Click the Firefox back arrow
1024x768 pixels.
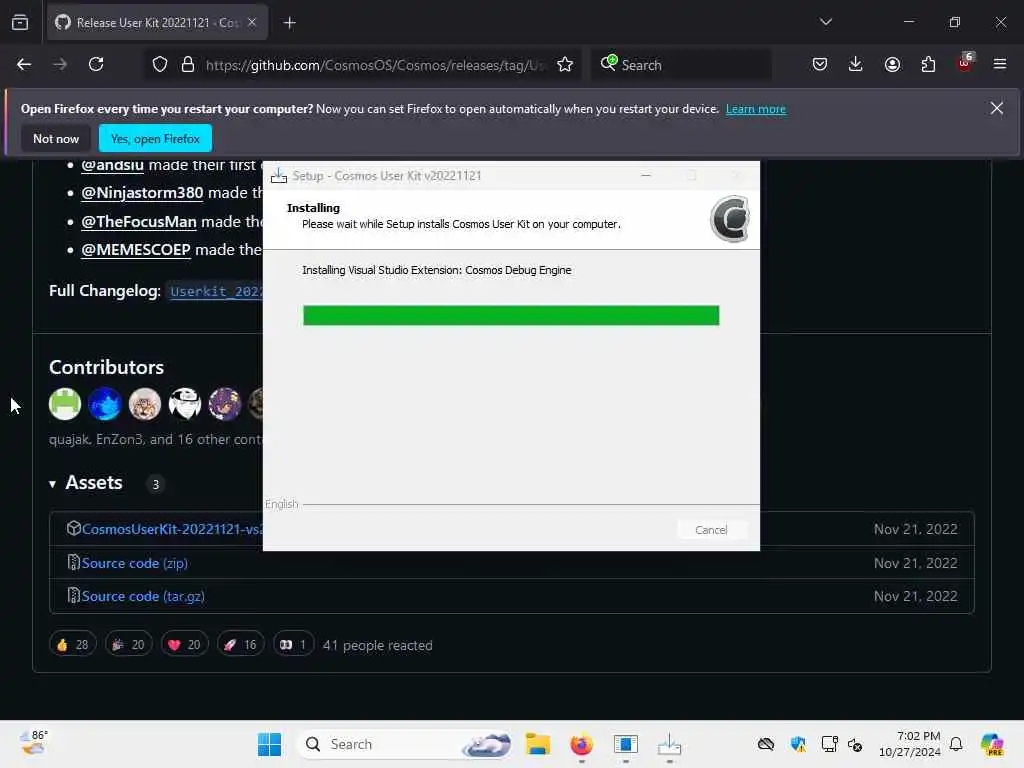point(24,64)
